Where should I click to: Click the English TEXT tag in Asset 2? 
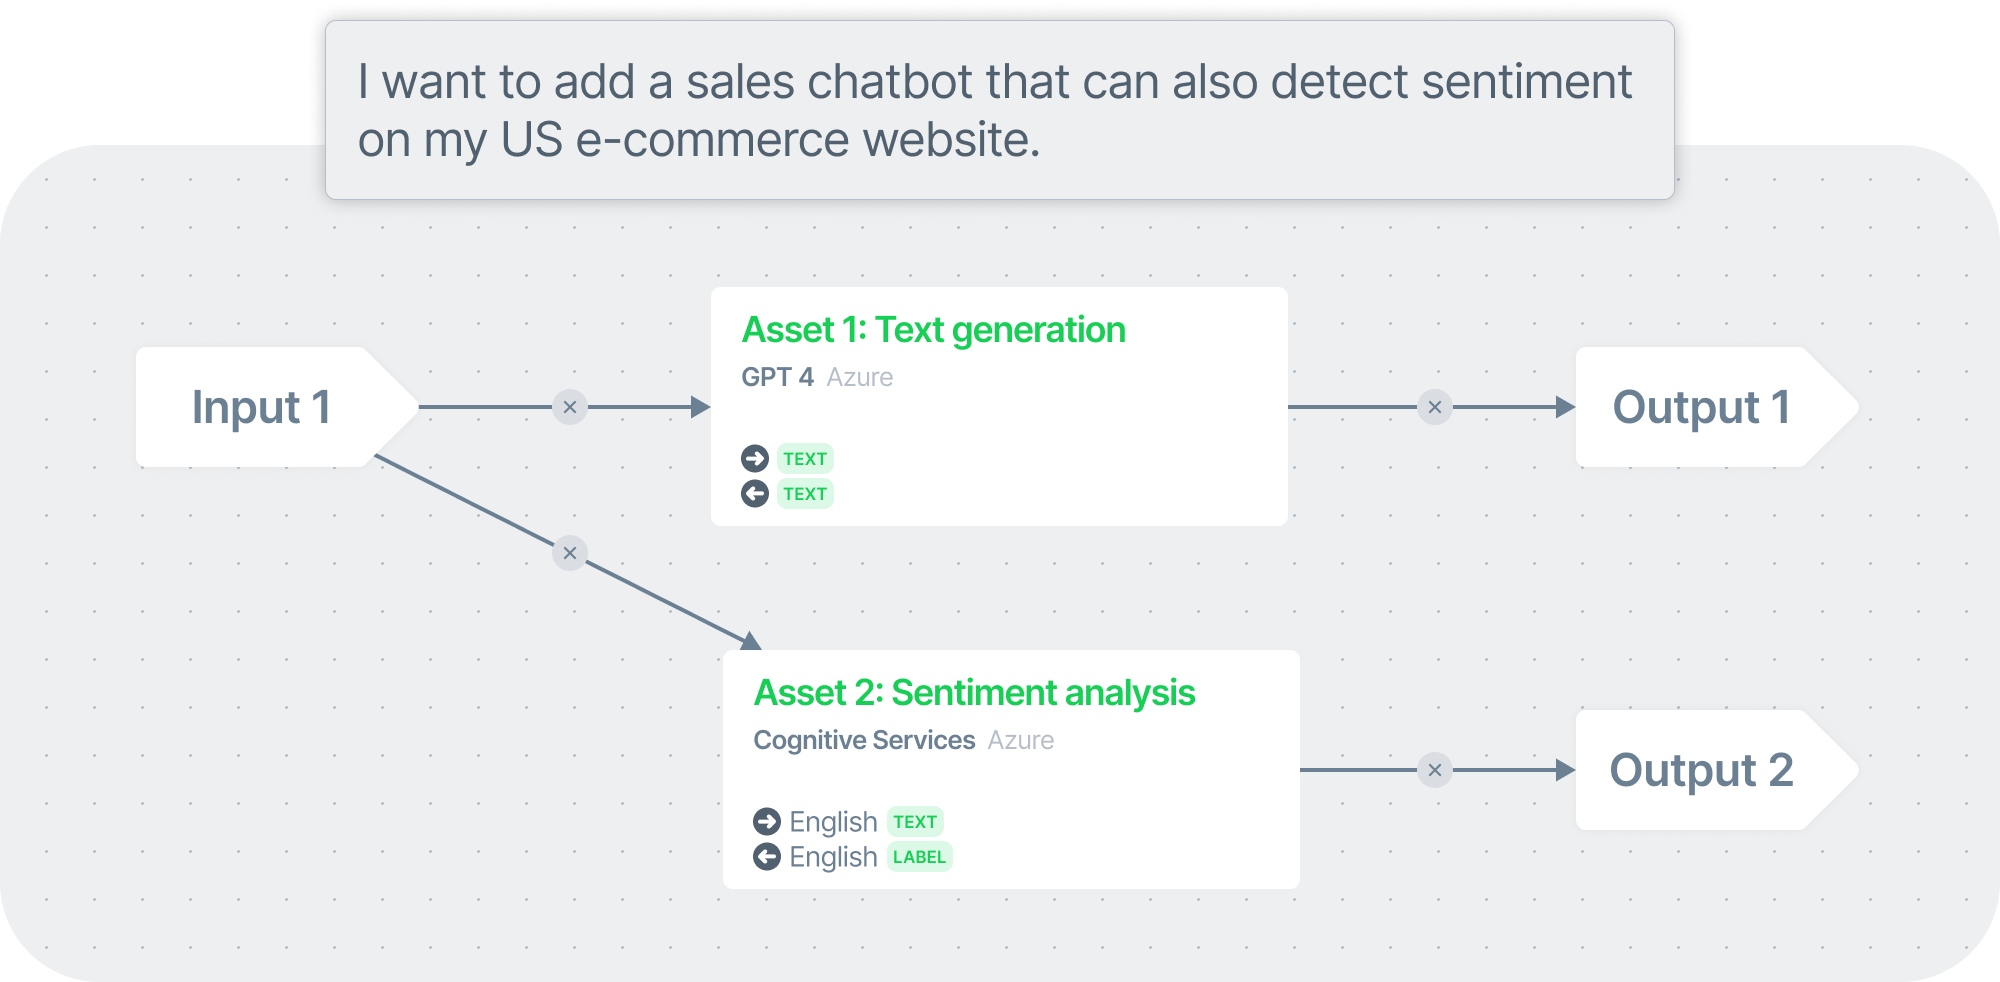click(x=915, y=822)
